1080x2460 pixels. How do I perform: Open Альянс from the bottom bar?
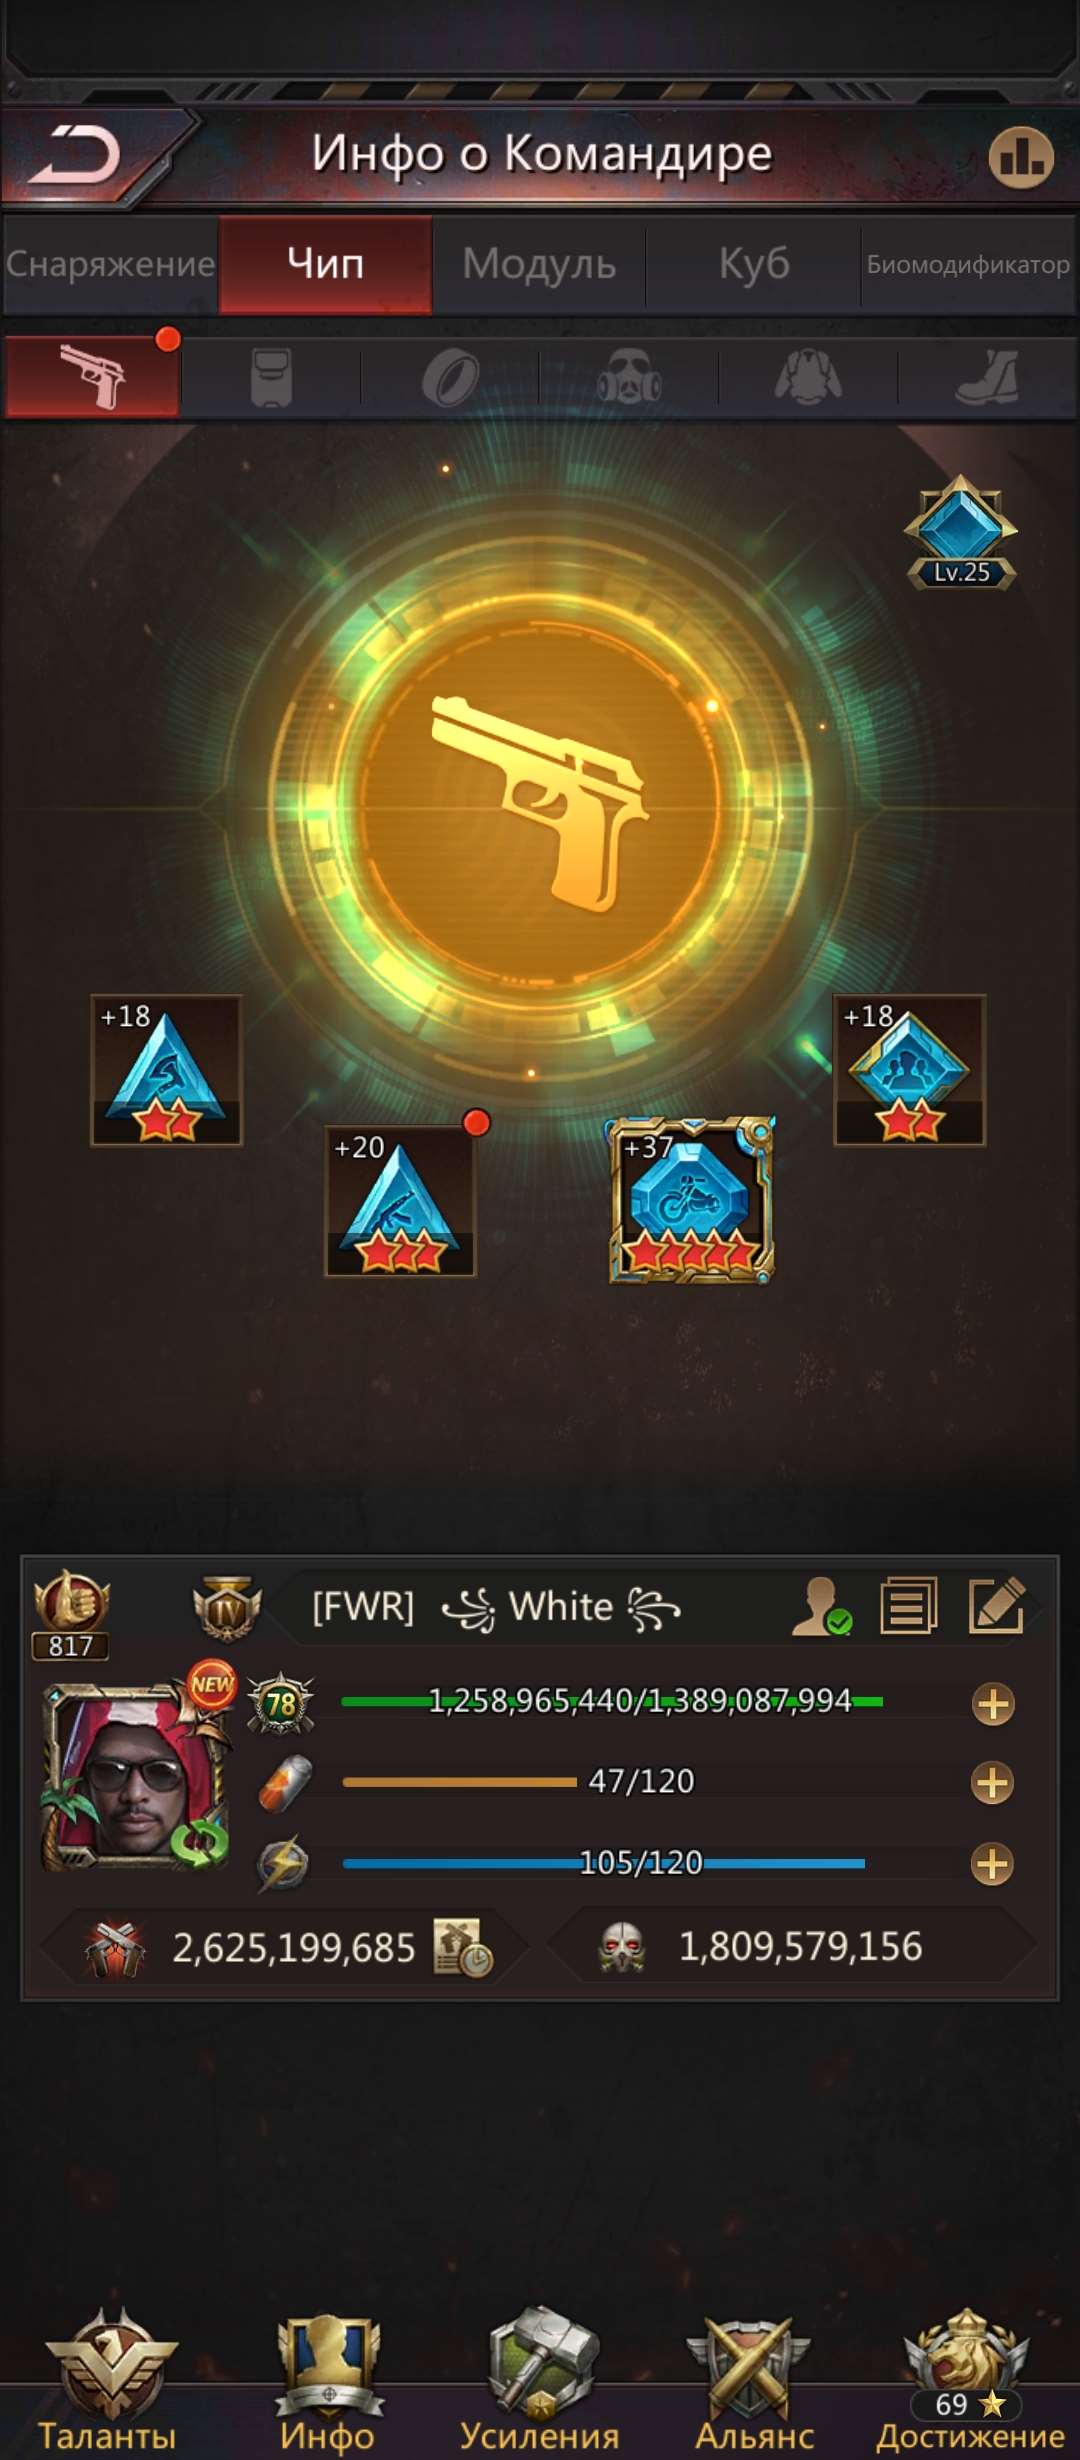754,2380
